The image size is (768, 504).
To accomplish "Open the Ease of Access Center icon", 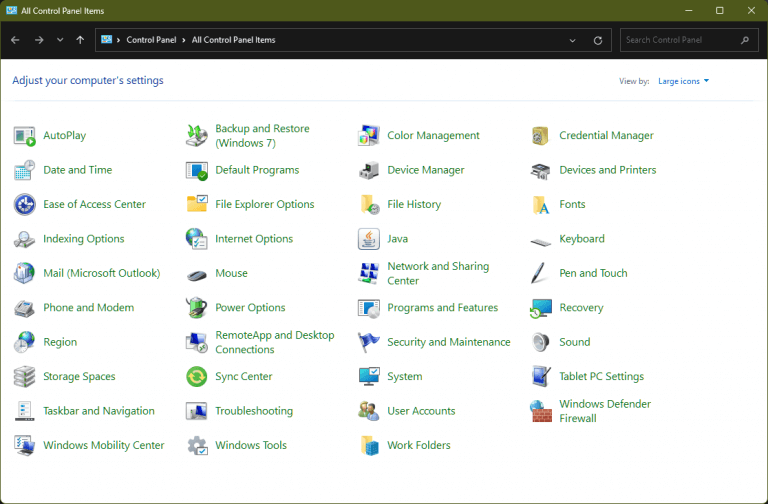I will pos(24,204).
